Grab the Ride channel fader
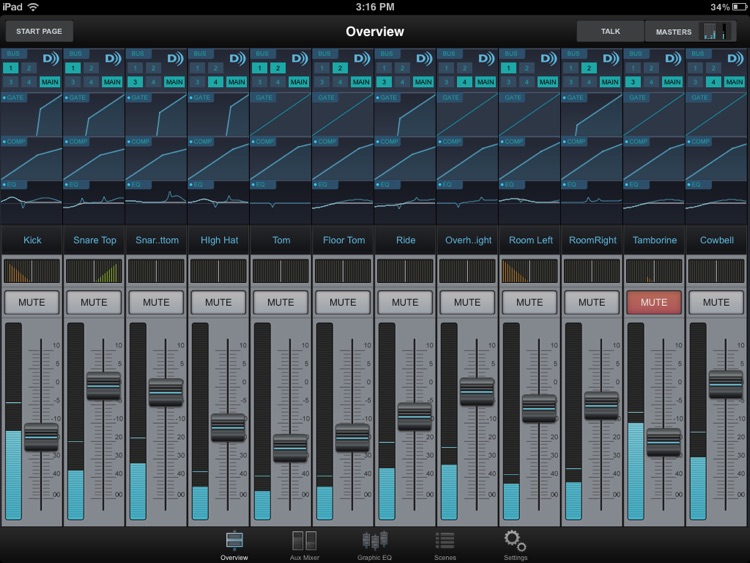Screen dimensions: 750x563 [x=414, y=416]
